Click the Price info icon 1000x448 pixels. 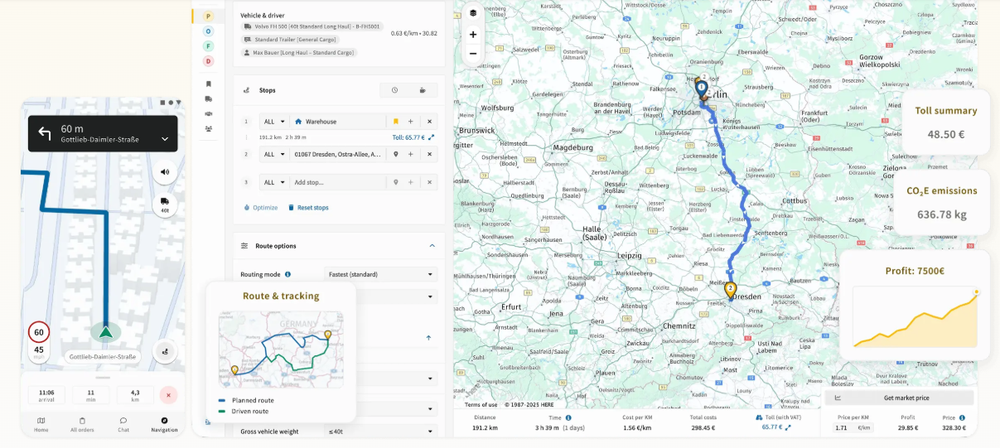pos(962,418)
